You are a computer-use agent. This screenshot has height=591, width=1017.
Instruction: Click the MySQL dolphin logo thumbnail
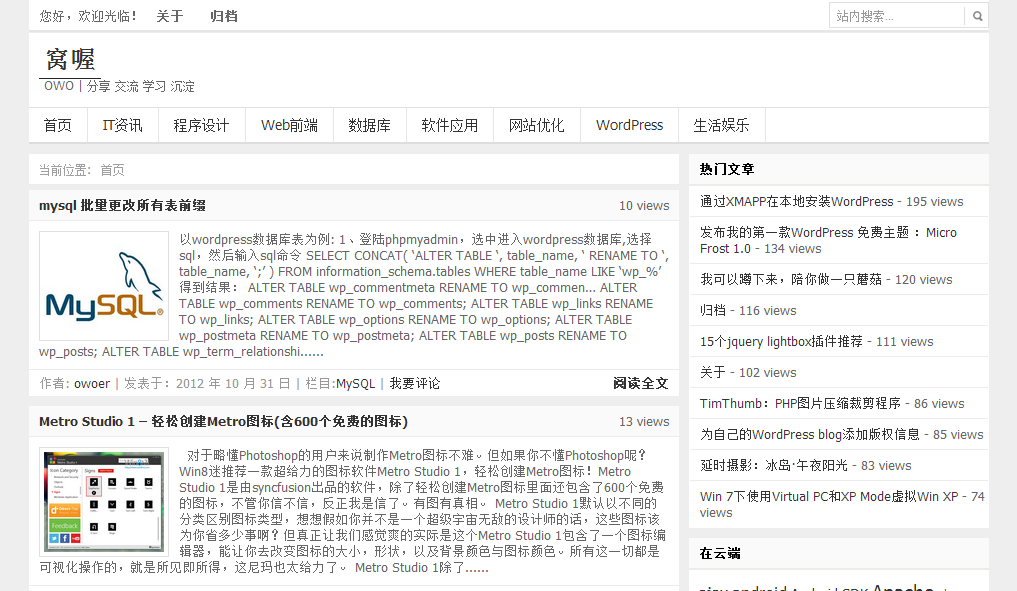tap(104, 286)
